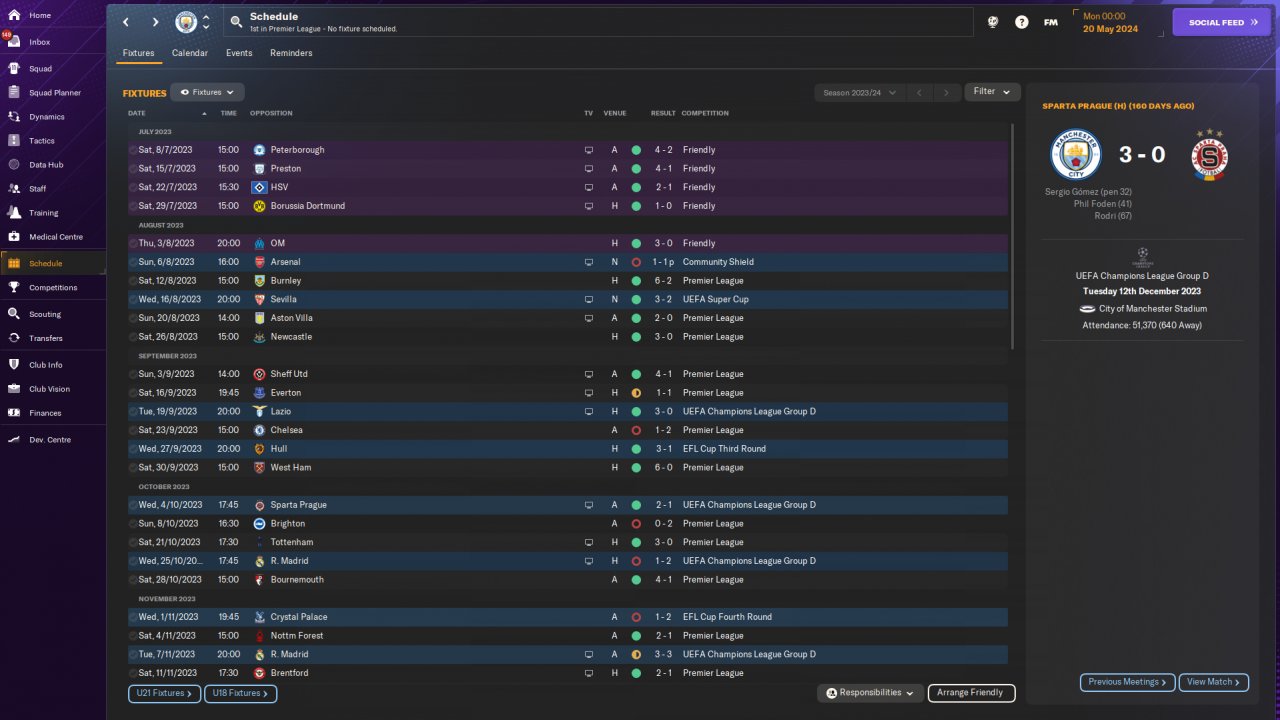Tick the reminder checkbox for Peterborough fixture

(133, 150)
